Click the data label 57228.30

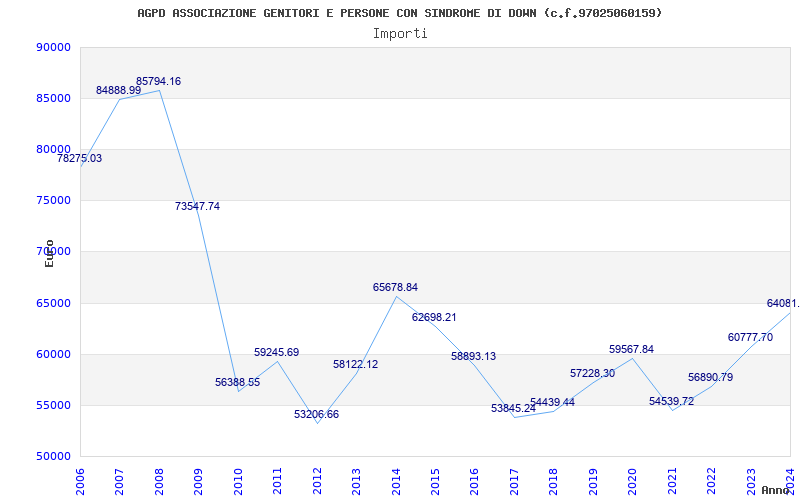click(592, 373)
